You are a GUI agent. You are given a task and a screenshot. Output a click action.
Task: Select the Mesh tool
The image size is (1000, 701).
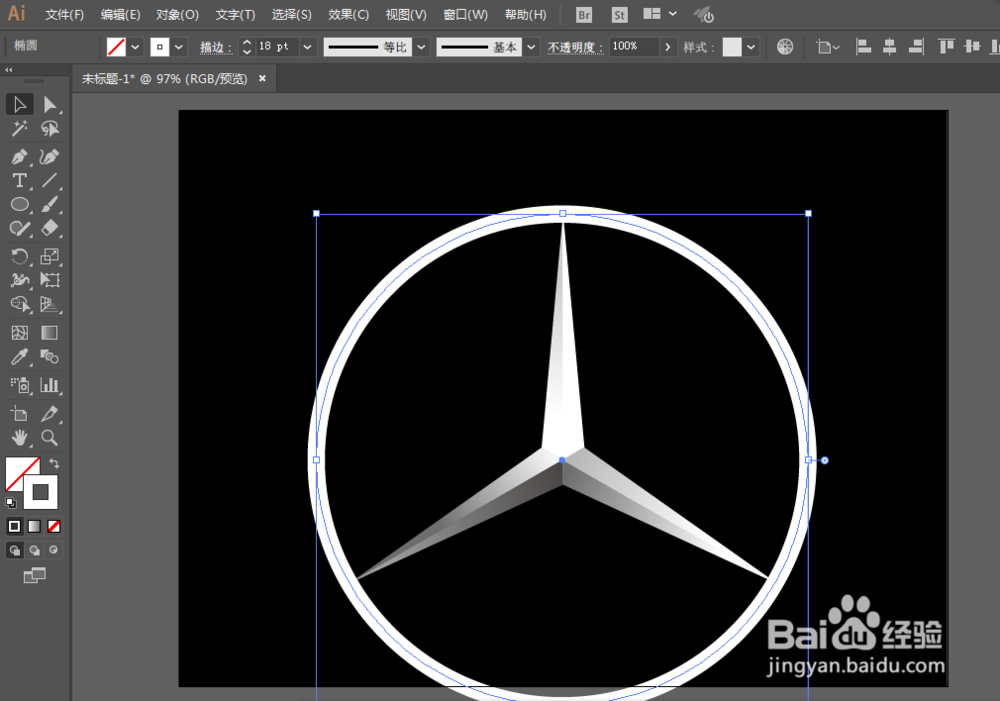pyautogui.click(x=20, y=333)
